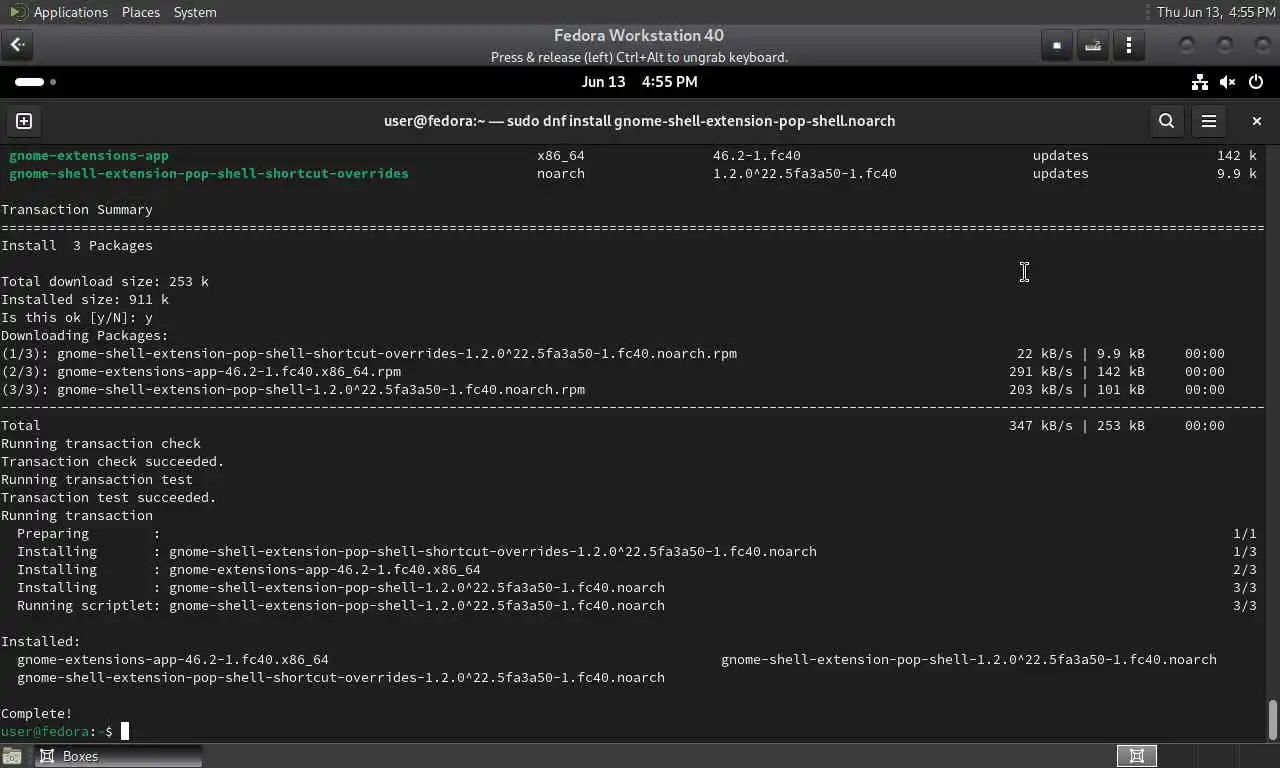Open terminal search with magnifier icon

pos(1166,121)
